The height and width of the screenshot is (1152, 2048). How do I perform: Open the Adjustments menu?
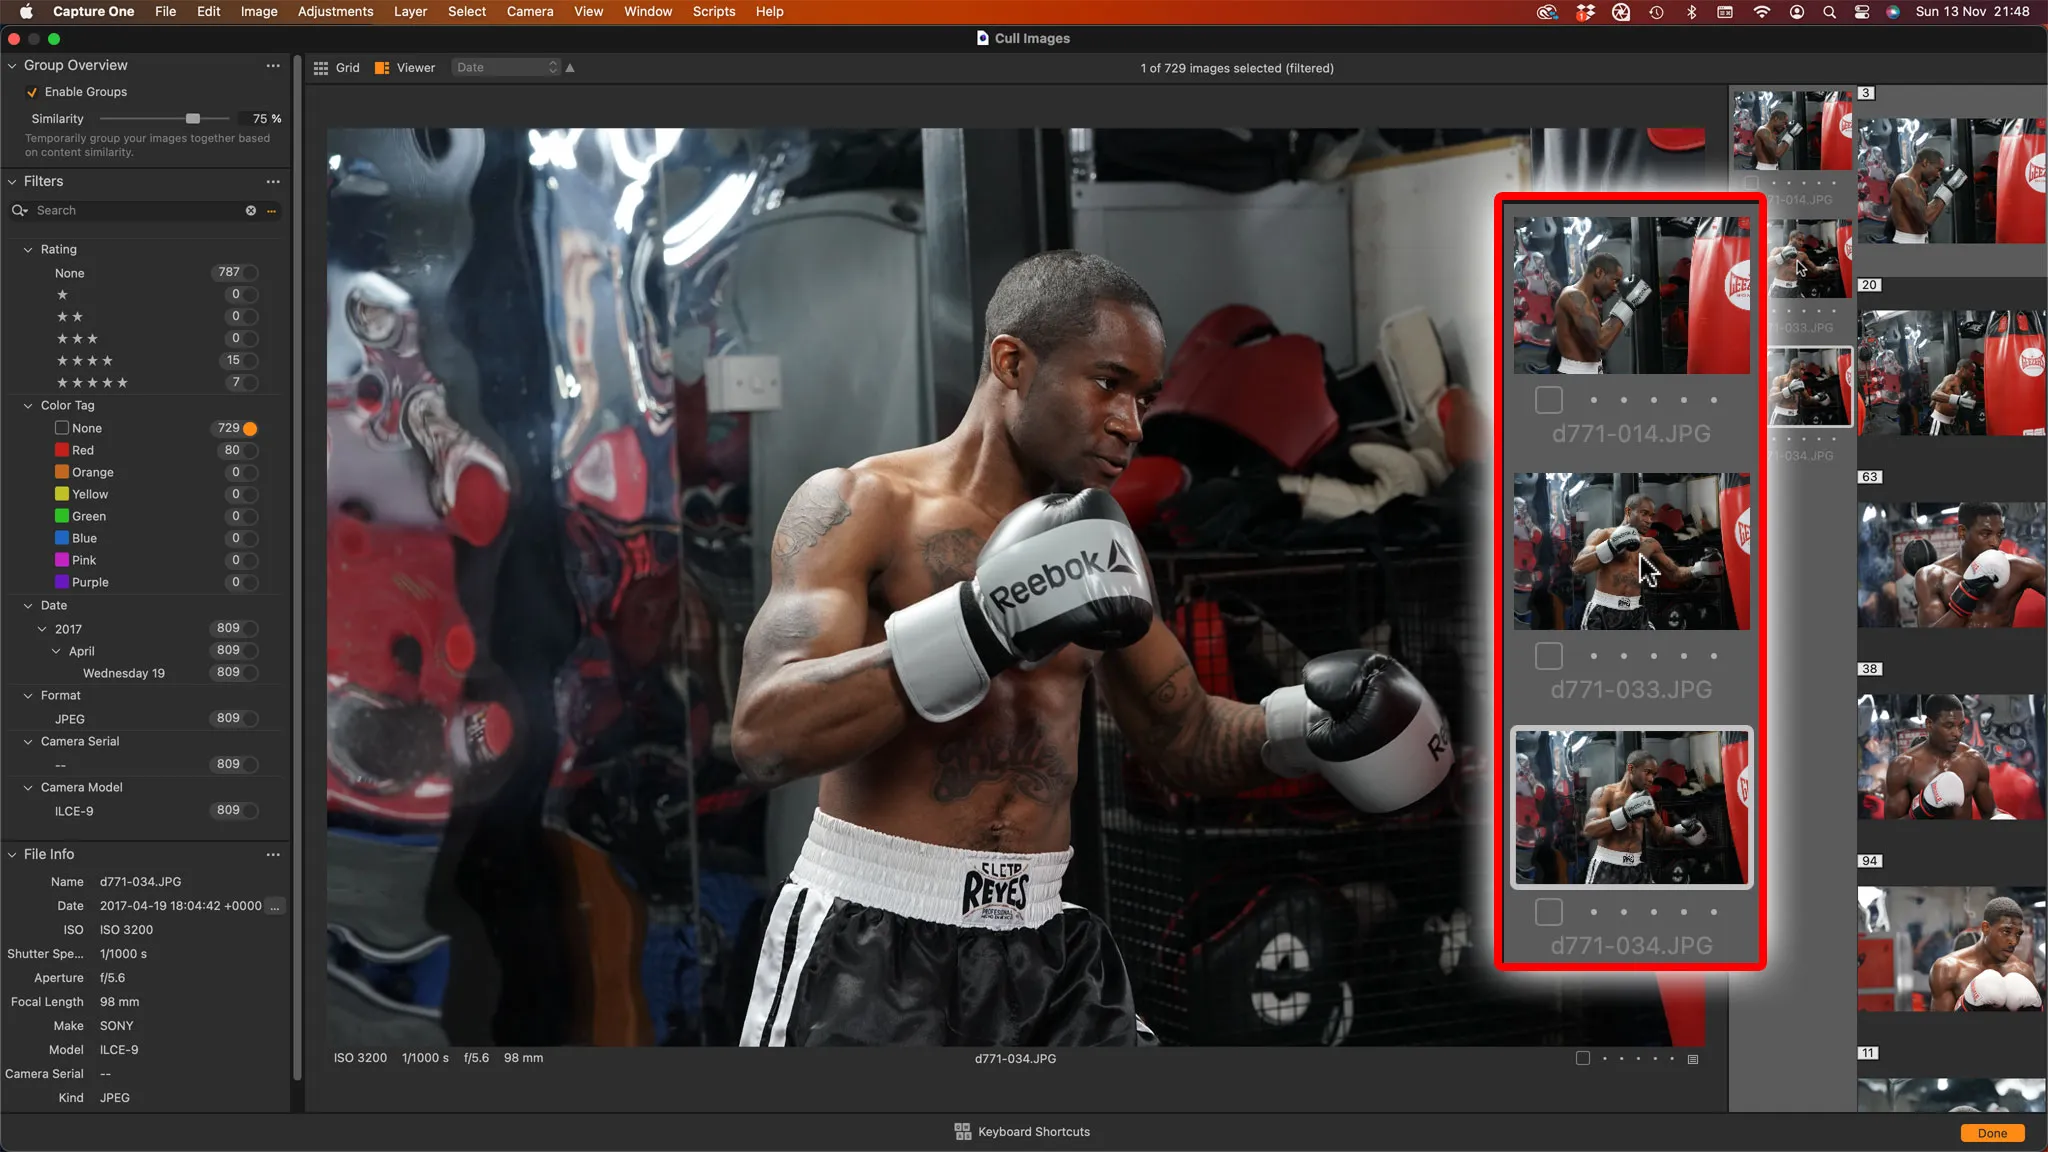click(x=335, y=12)
